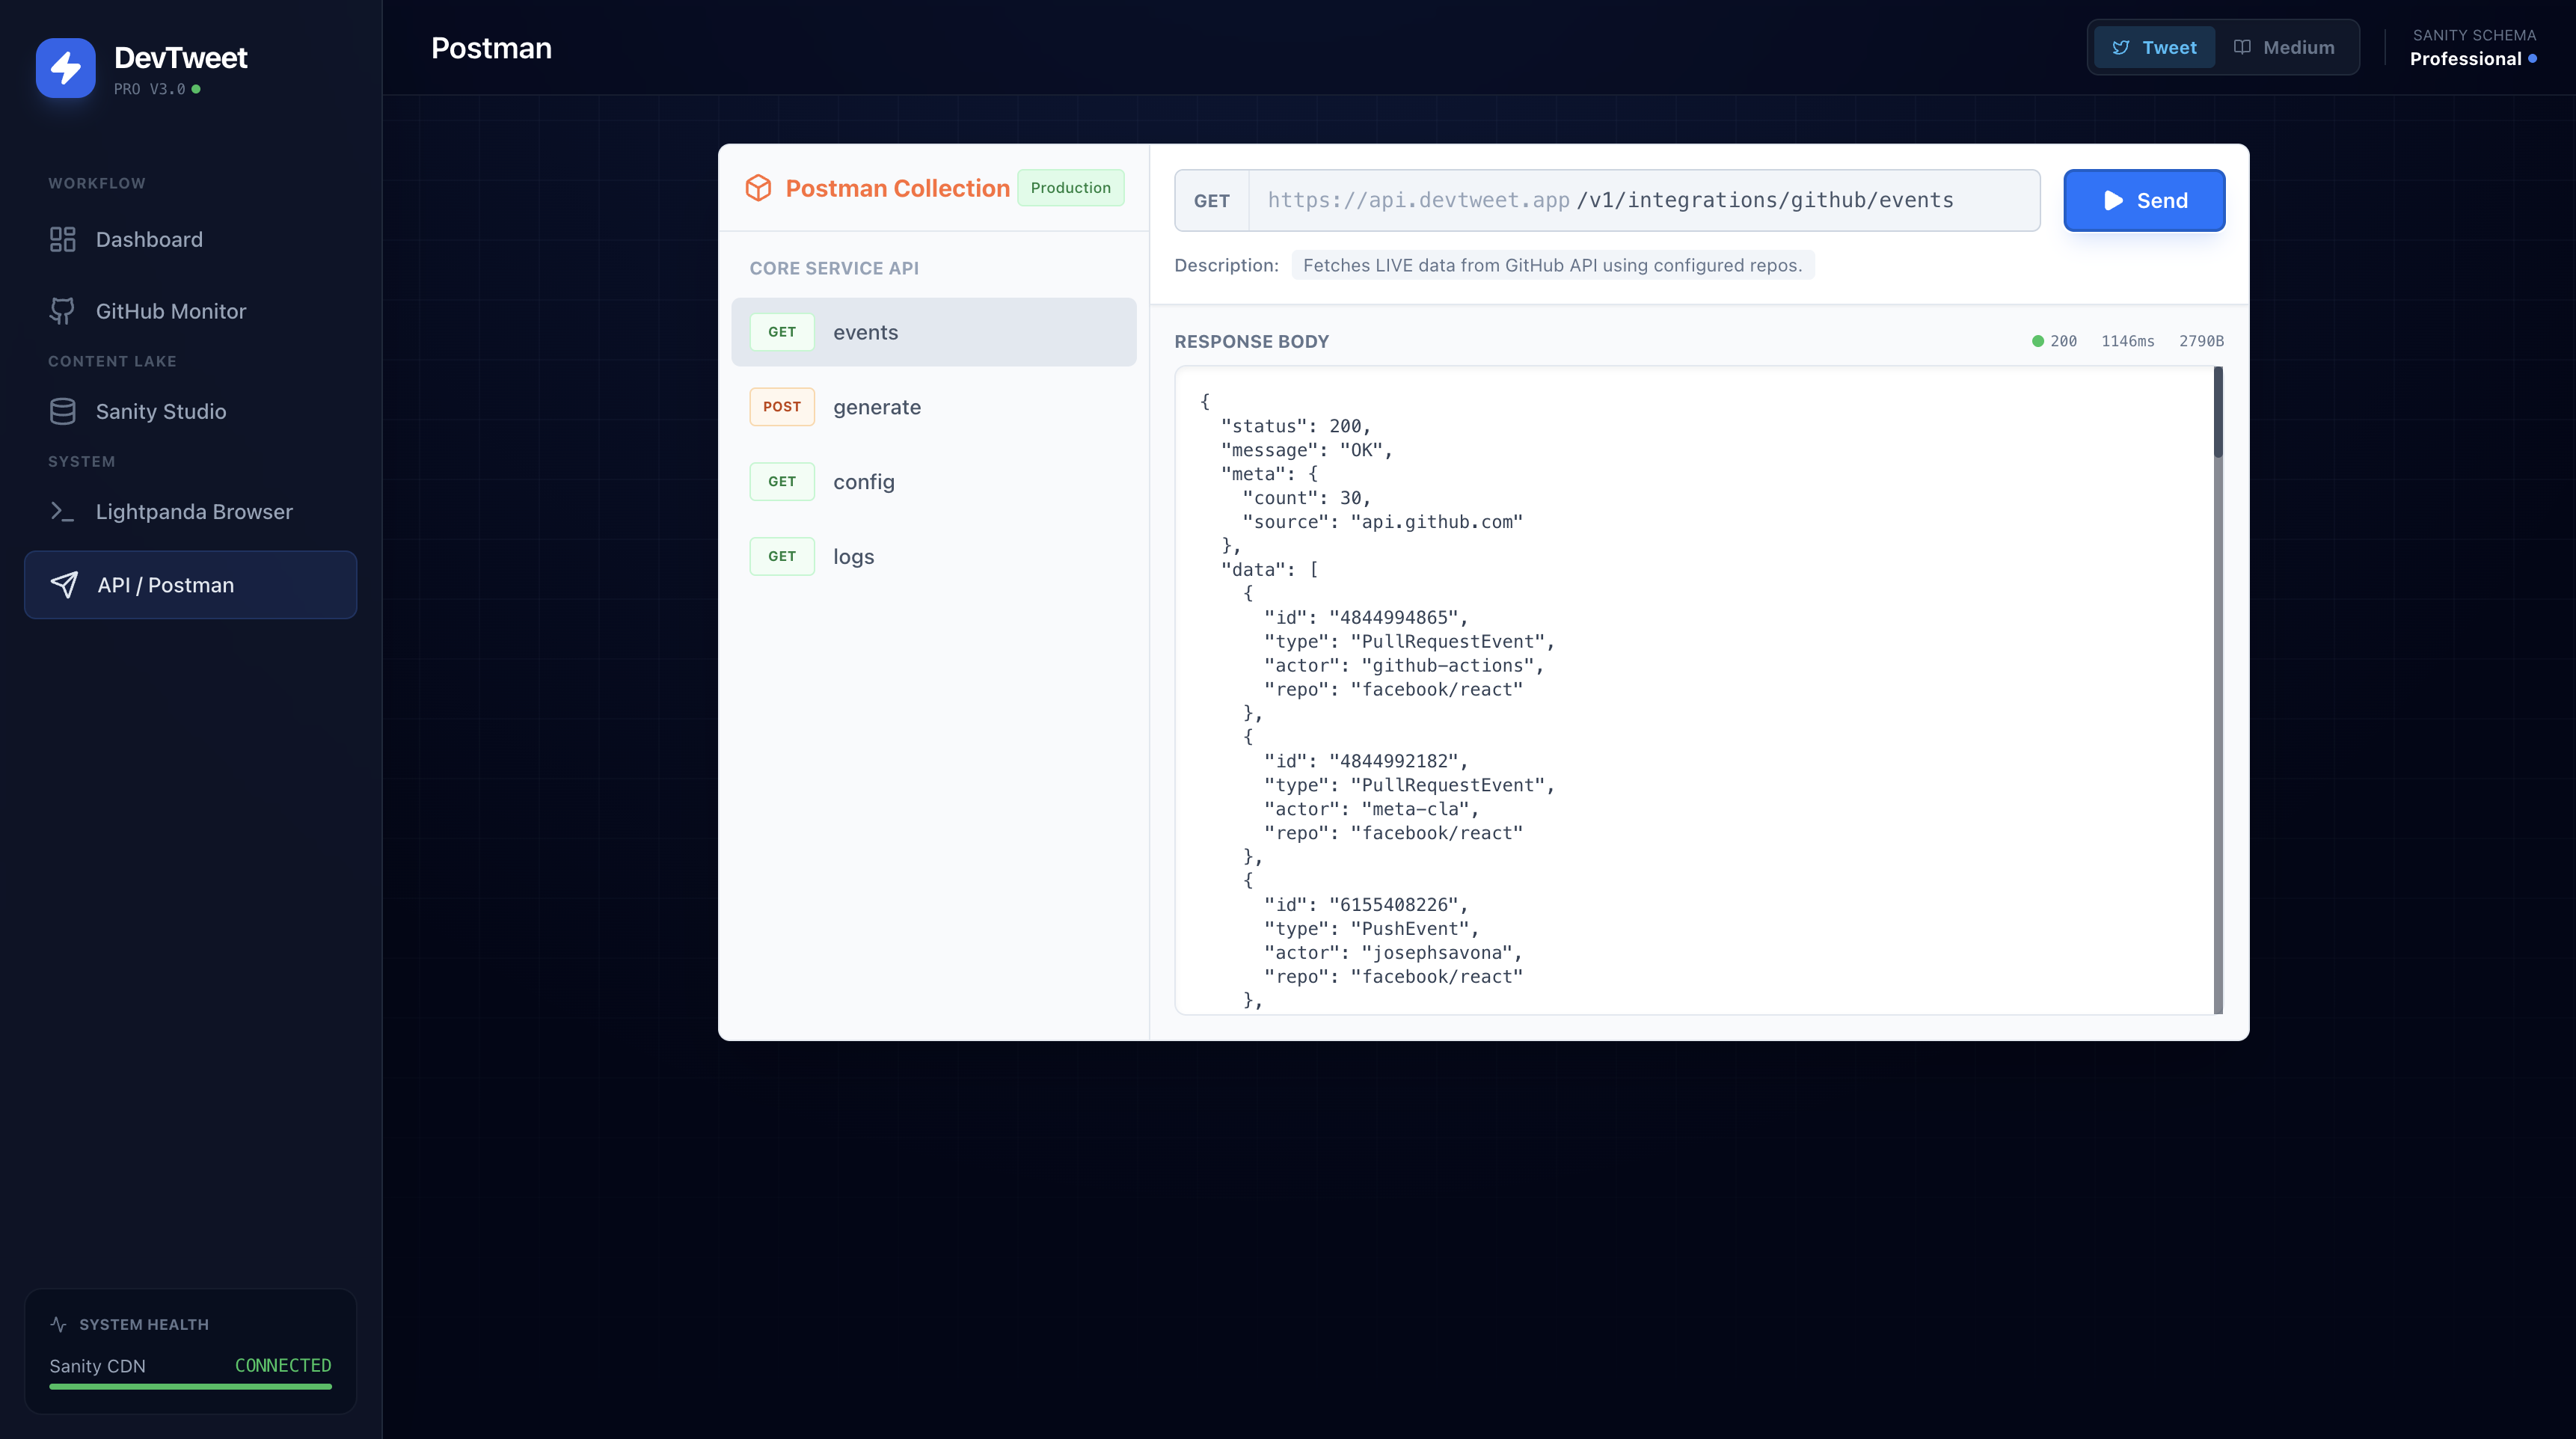Click the System Health activity icon

click(58, 1324)
